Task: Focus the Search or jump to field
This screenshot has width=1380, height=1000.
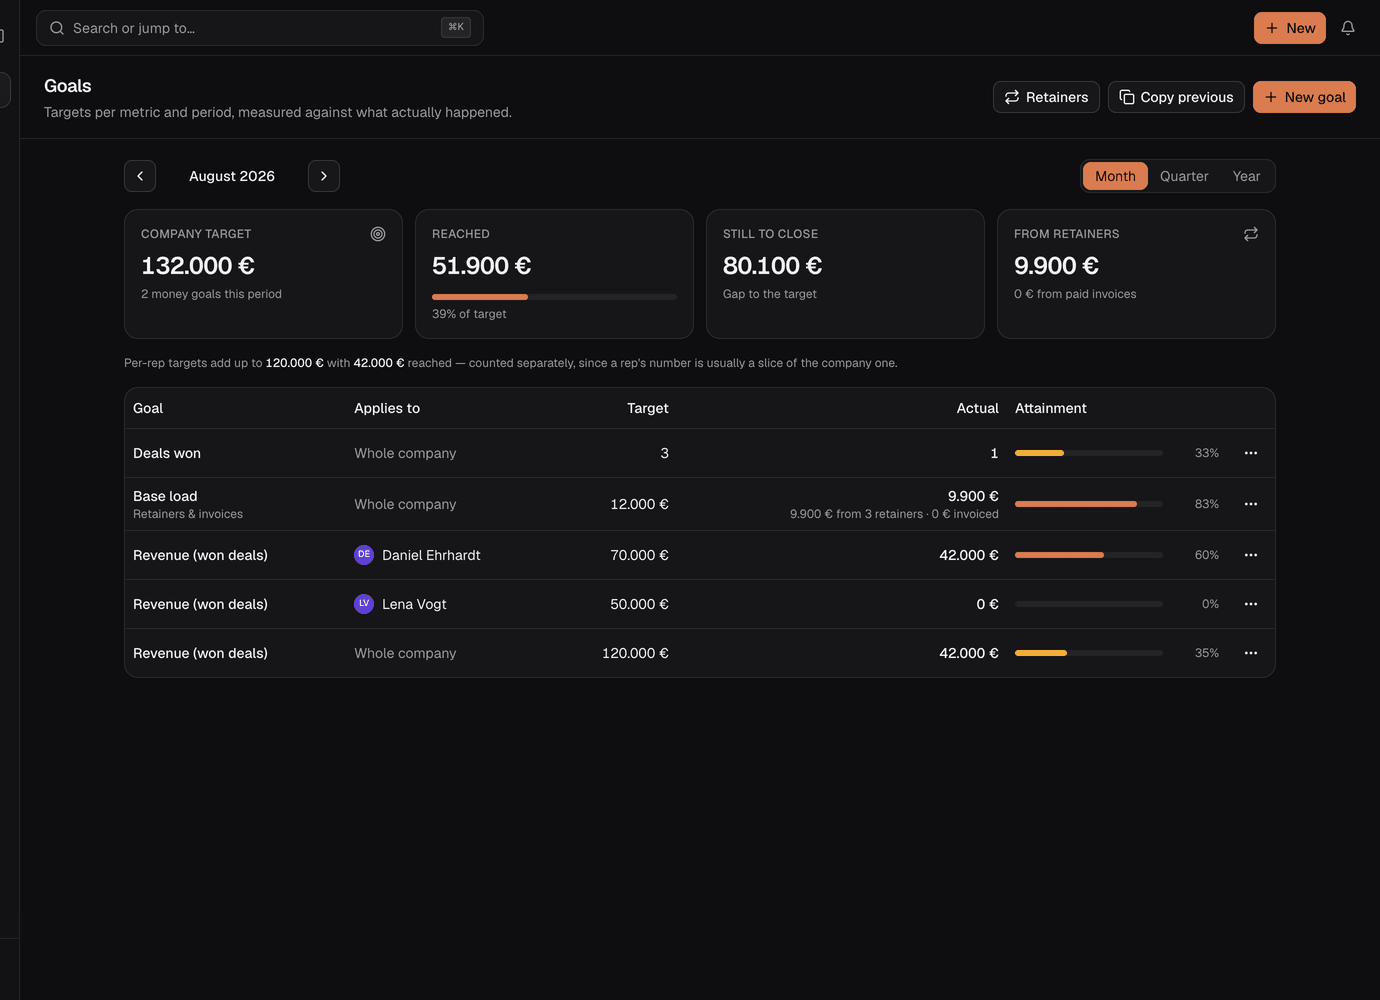Action: coord(260,28)
